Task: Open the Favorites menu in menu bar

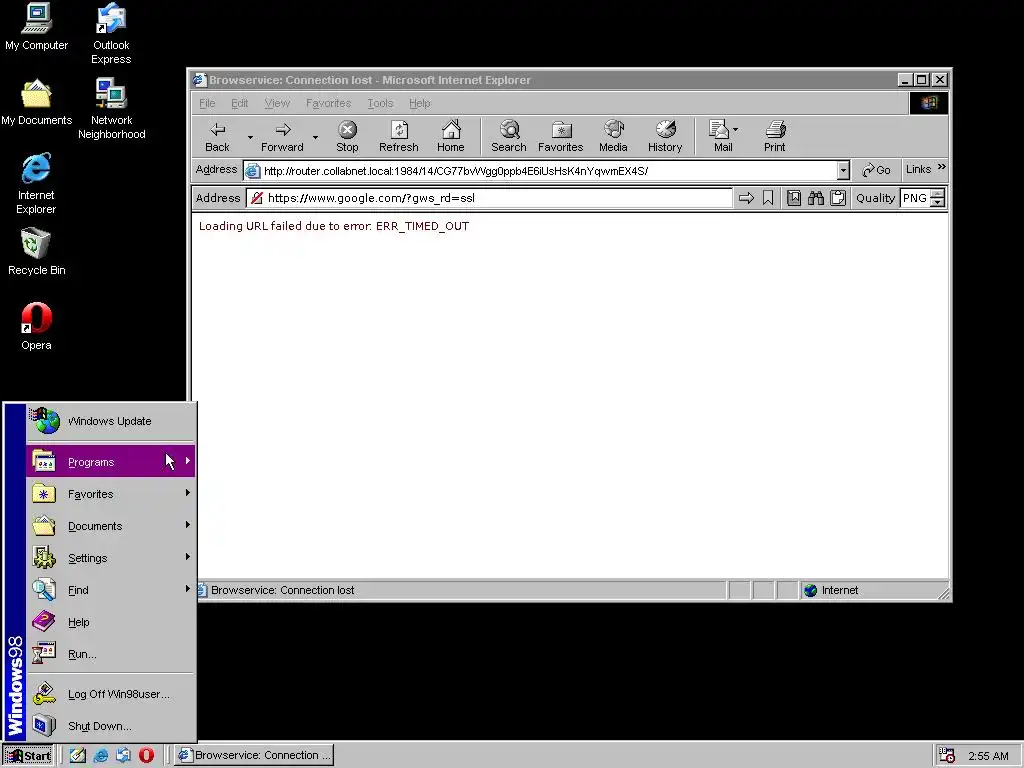Action: coord(328,103)
